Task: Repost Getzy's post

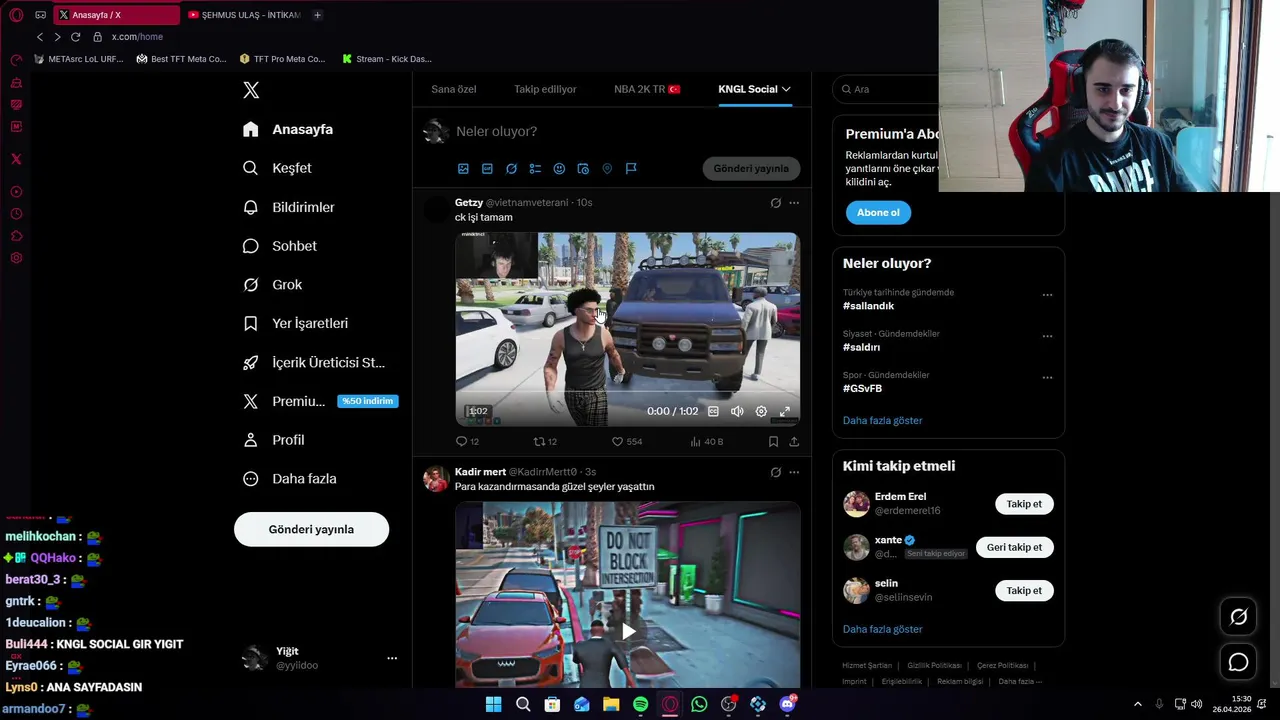Action: pos(545,441)
